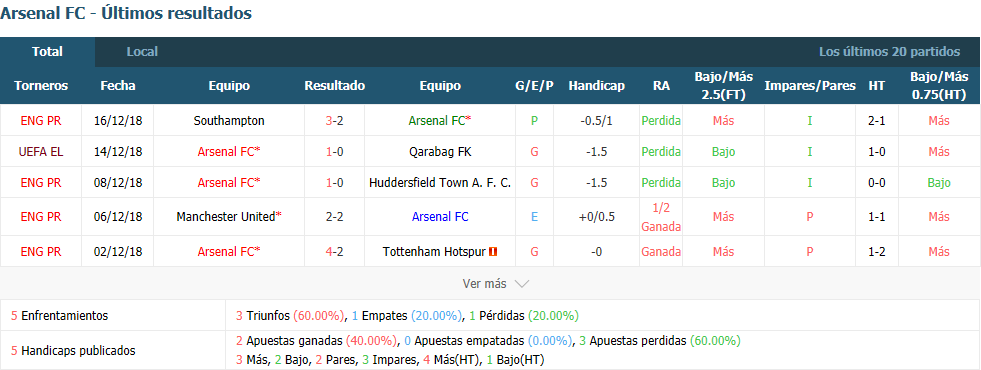
Task: Open Huddersfield Town A. F. C. link
Action: 440,183
